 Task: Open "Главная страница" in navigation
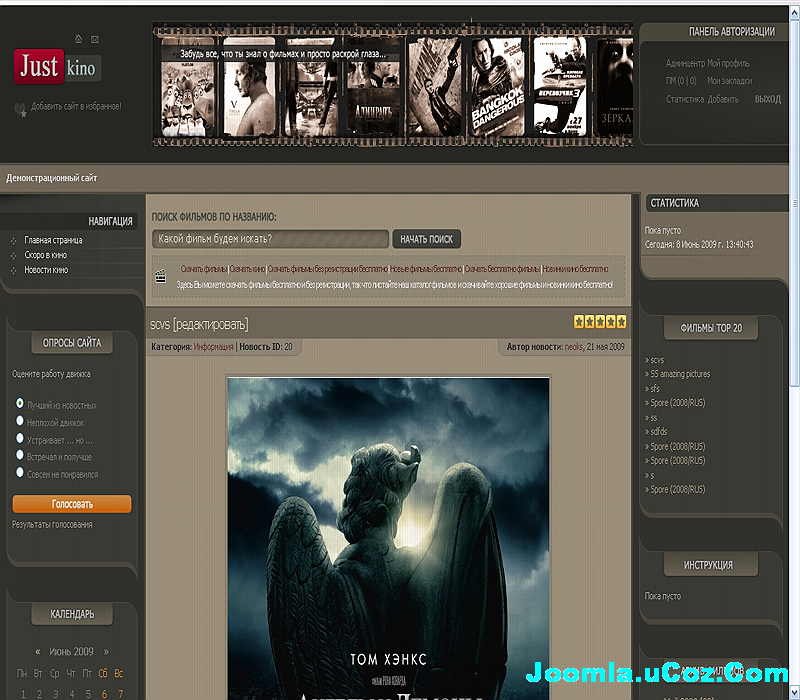tap(53, 240)
